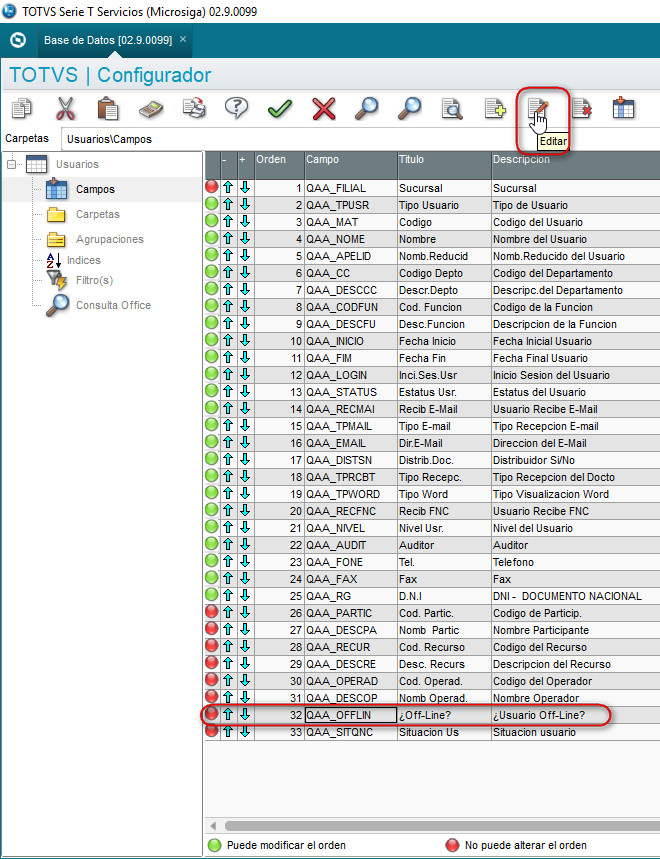660x859 pixels.
Task: Open Help question mark icon
Action: [237, 108]
